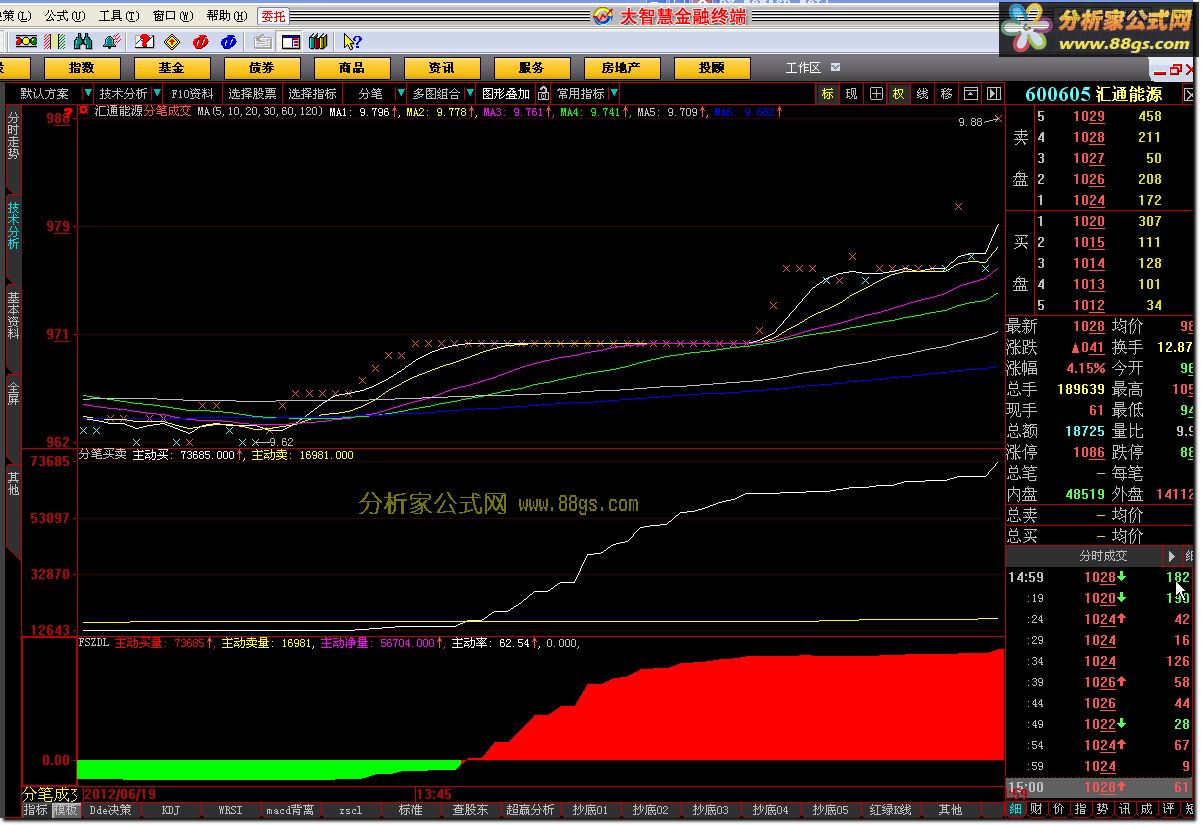
Task: Click the arrow icon next to 分时成交
Action: (1172, 555)
